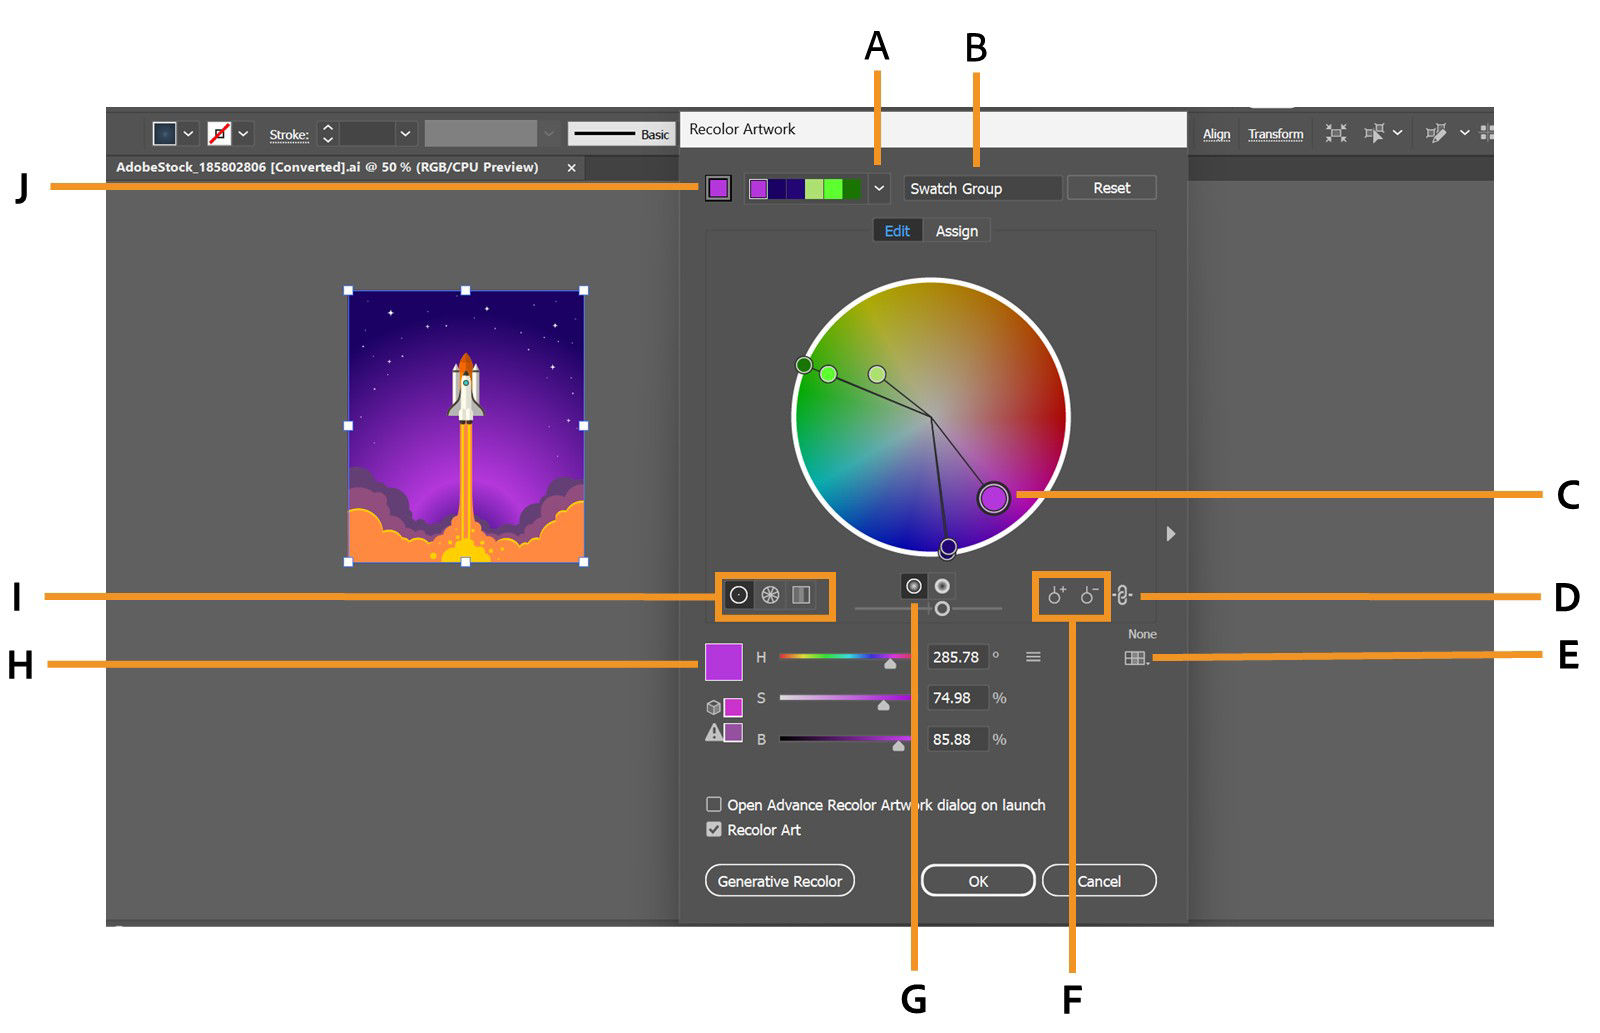Viewport: 1600px width, 1033px height.
Task: Switch to the Assign tab
Action: [956, 230]
